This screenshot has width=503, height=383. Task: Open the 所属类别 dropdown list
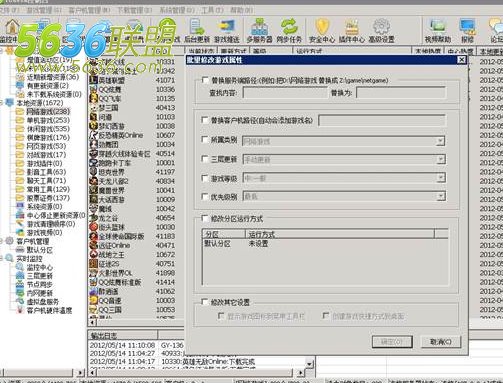click(440, 141)
